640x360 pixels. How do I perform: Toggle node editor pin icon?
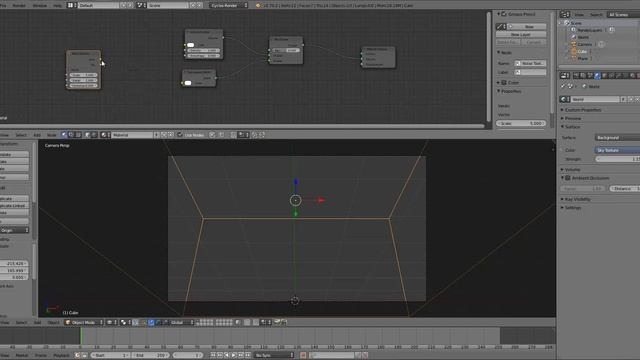(212, 135)
